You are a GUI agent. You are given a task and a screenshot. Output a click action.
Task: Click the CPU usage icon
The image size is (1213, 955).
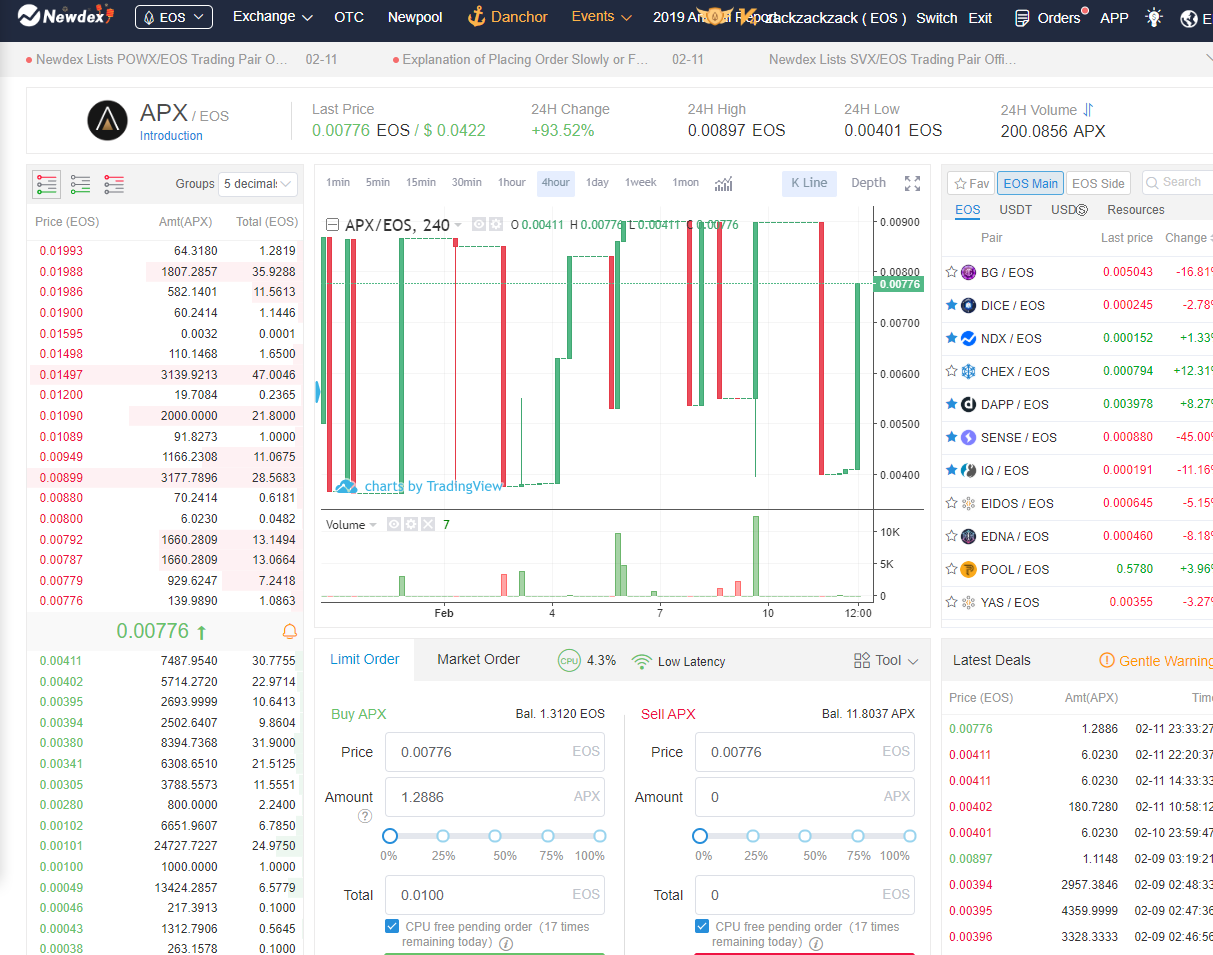tap(569, 660)
